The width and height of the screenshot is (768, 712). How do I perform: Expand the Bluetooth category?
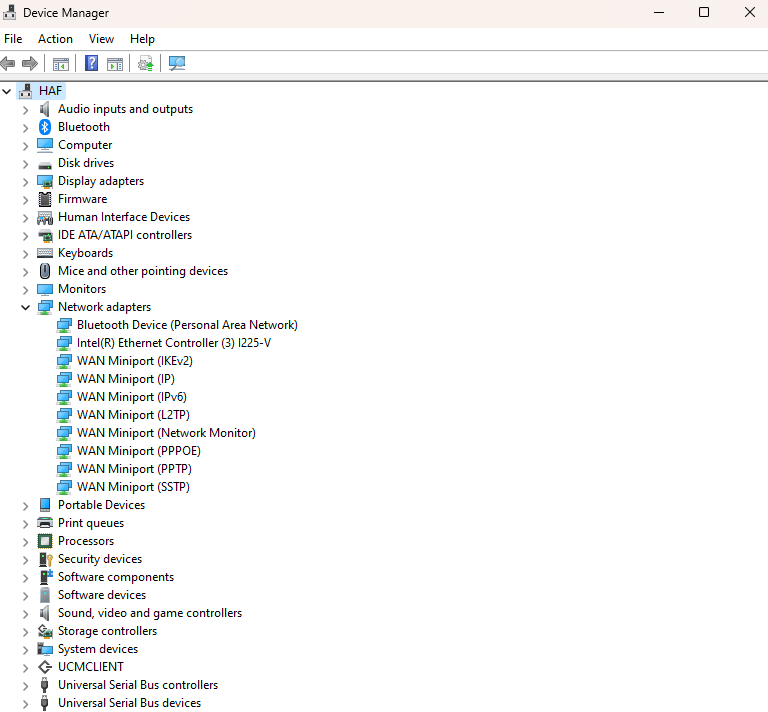coord(25,128)
